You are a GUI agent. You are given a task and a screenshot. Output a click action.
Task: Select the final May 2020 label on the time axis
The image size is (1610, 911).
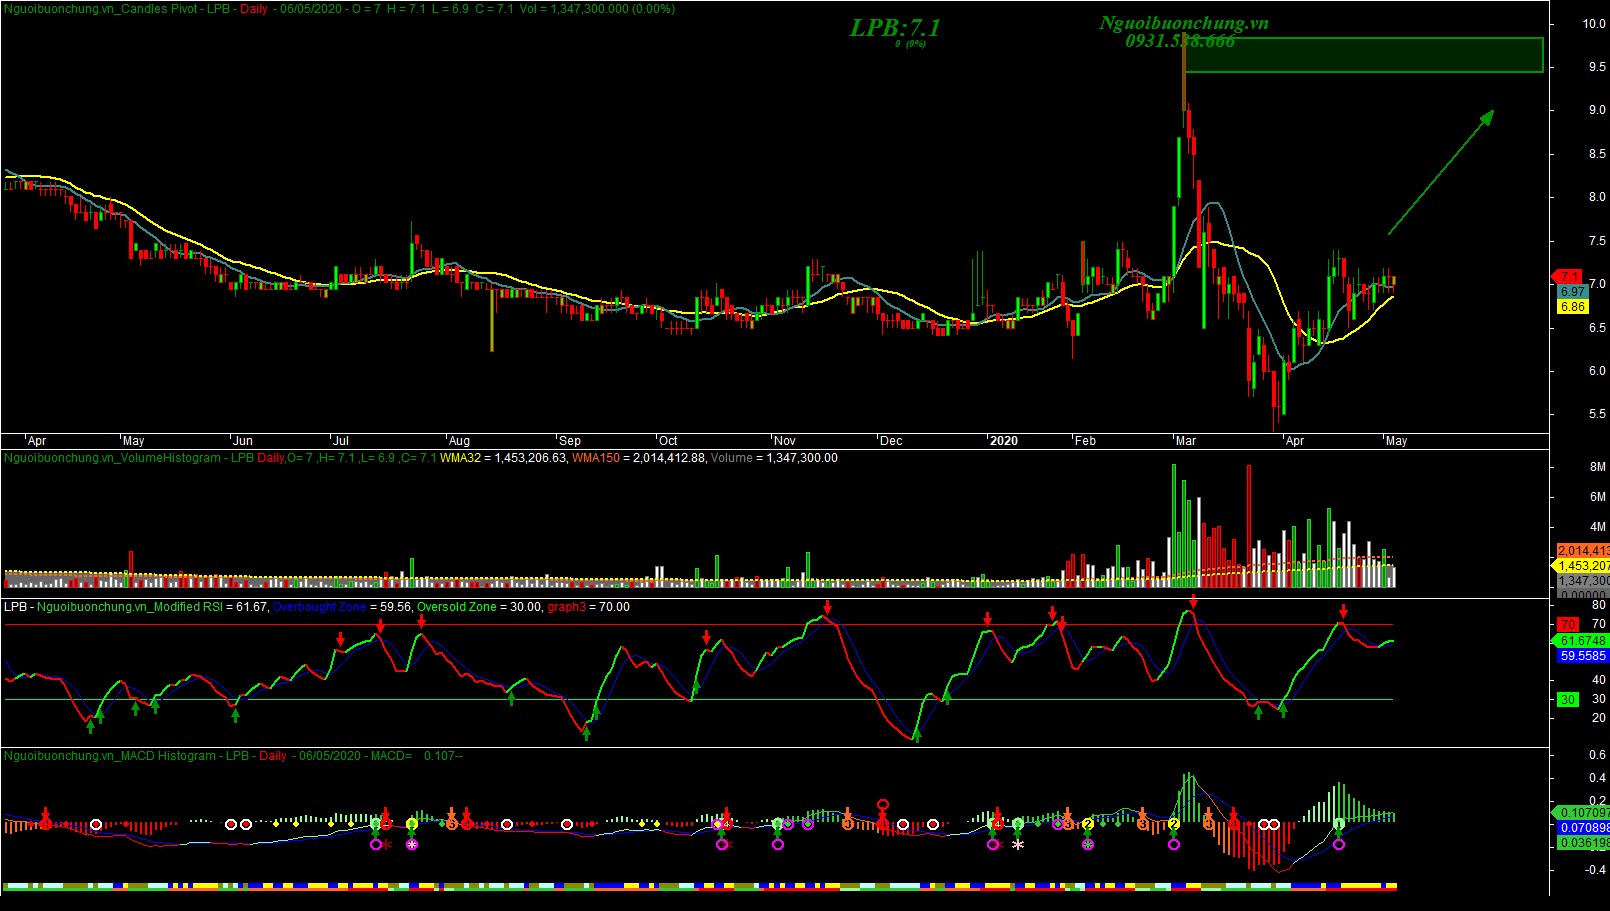click(x=1396, y=441)
